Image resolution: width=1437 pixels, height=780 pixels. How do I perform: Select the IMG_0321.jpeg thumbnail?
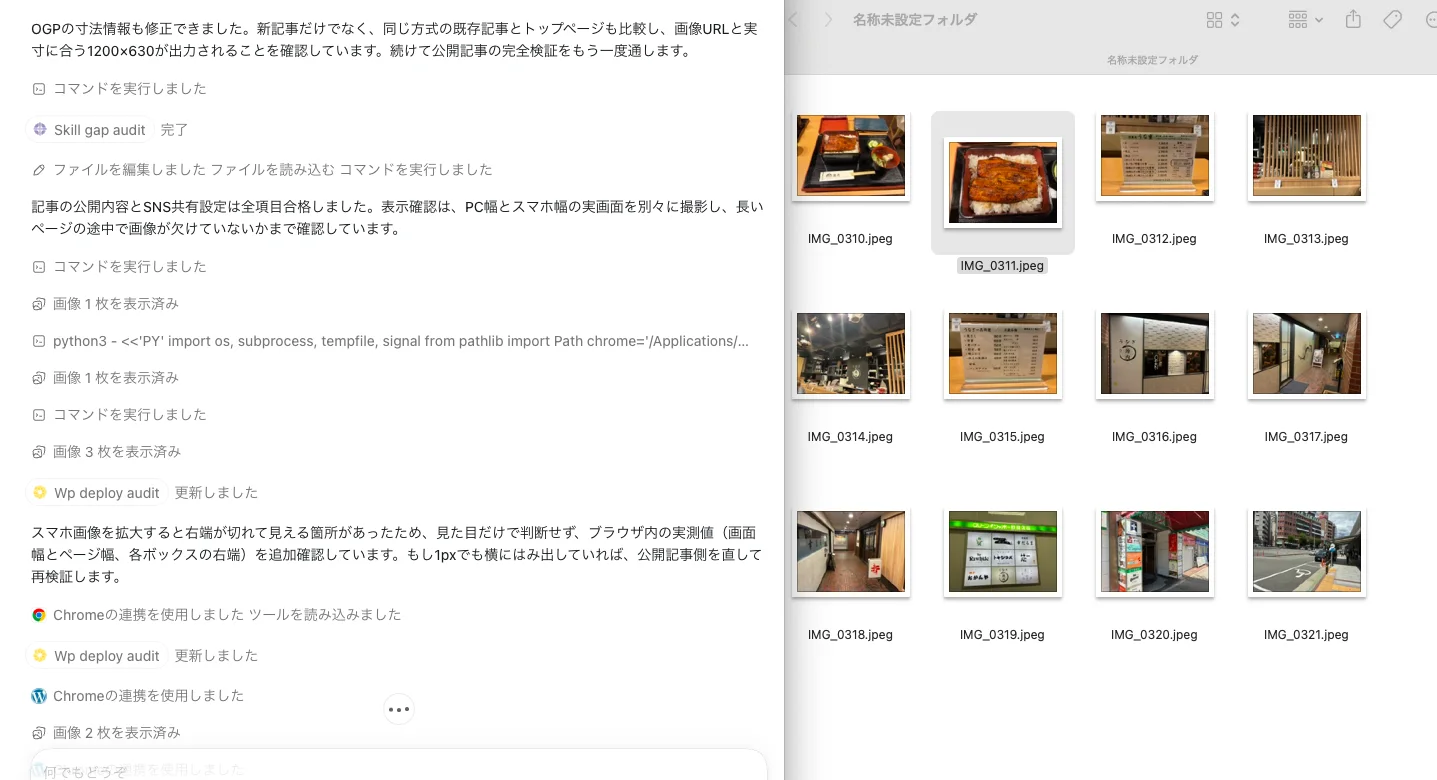[1306, 552]
